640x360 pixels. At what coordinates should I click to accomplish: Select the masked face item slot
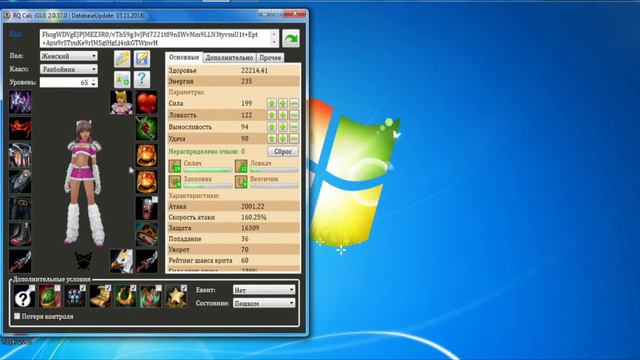pyautogui.click(x=147, y=208)
